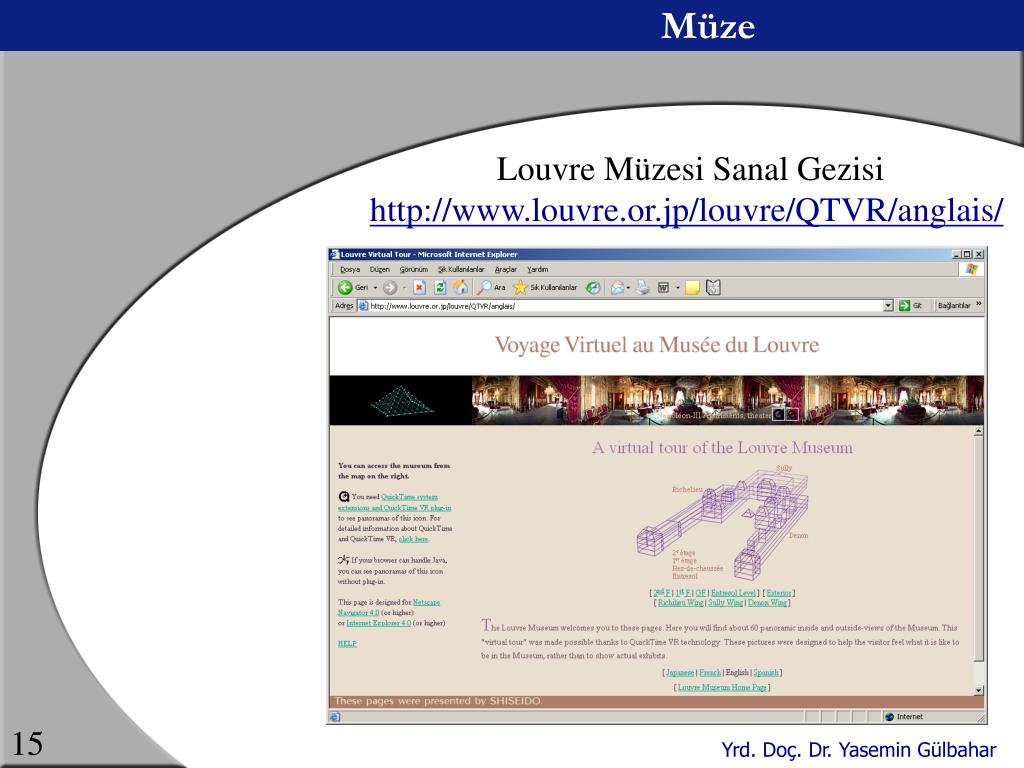This screenshot has width=1024, height=768.
Task: Click in the address bar URL field
Action: (x=626, y=306)
